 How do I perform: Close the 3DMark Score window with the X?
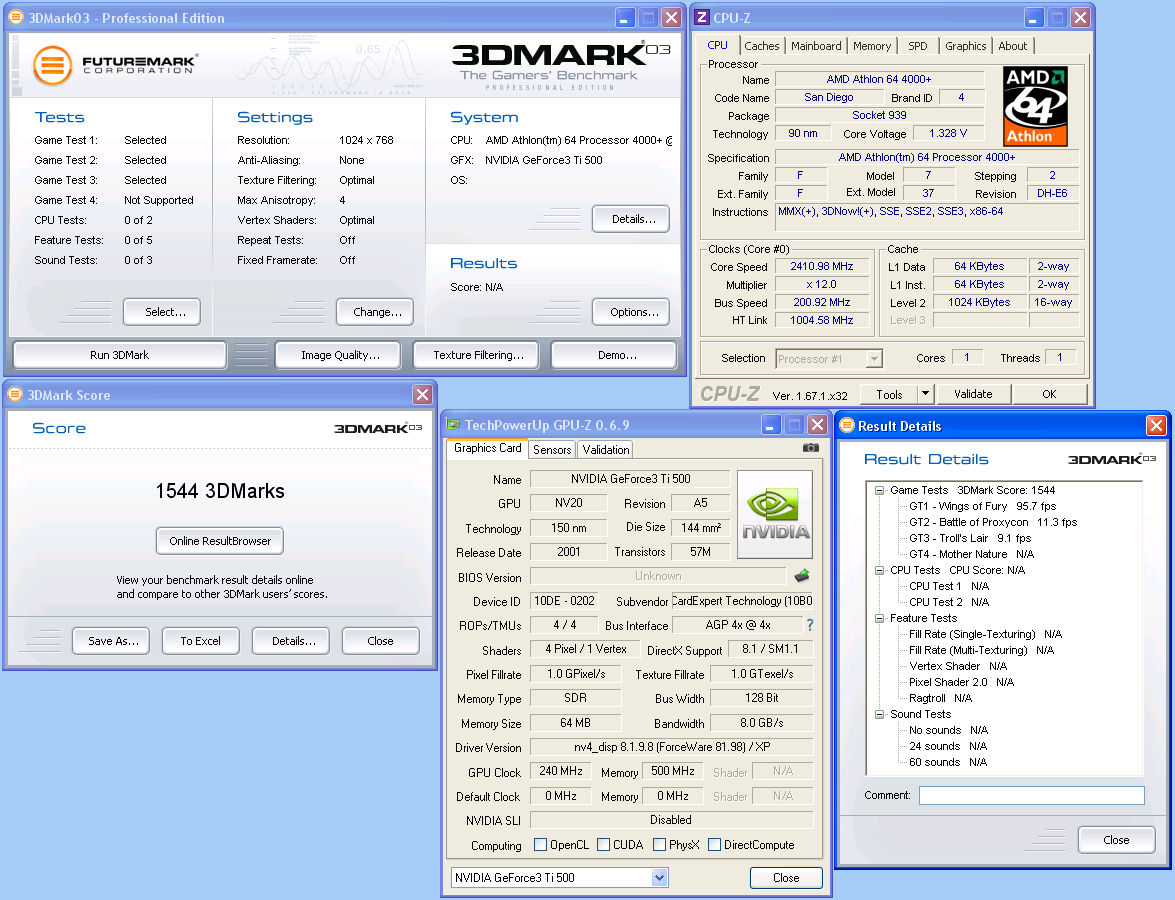[423, 394]
